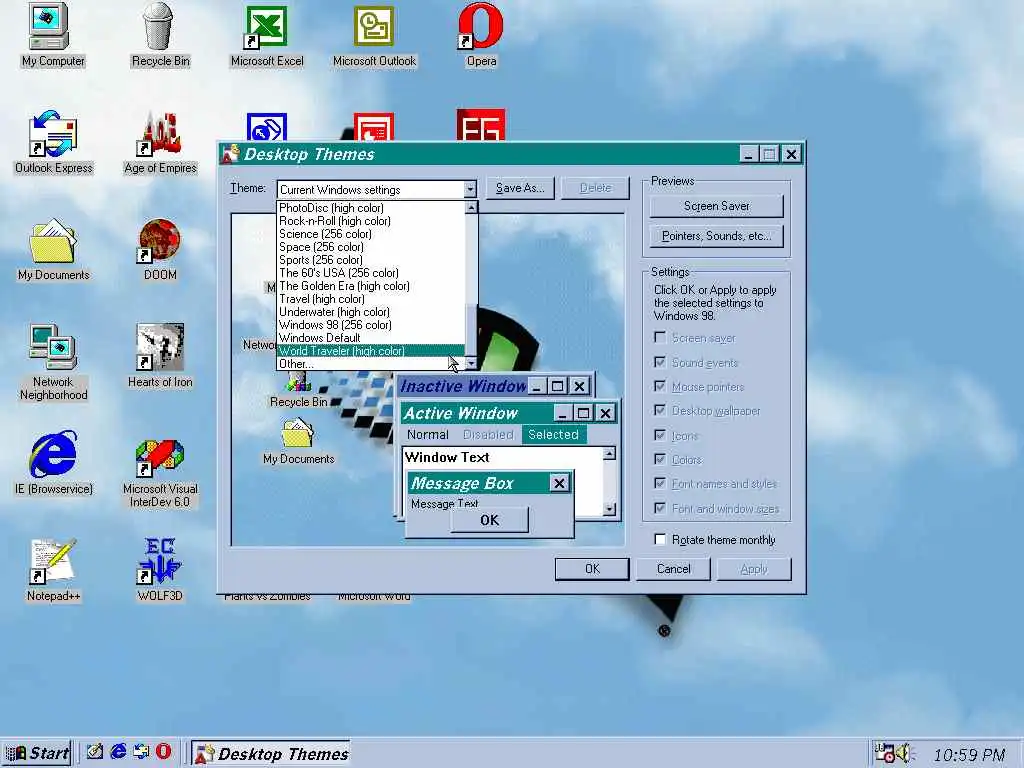Toggle the Desktop wallpaper checkbox
Image resolution: width=1024 pixels, height=768 pixels.
[x=660, y=410]
